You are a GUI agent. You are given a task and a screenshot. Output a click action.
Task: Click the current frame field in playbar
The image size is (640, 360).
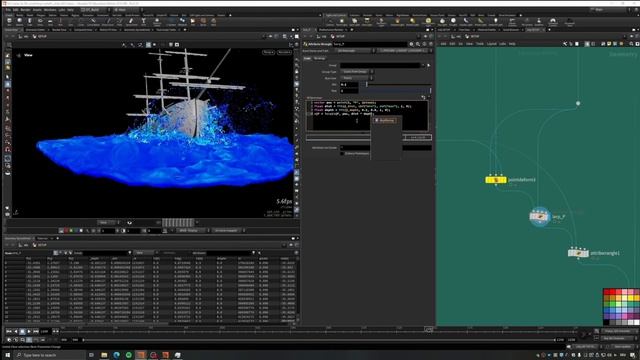point(45,331)
